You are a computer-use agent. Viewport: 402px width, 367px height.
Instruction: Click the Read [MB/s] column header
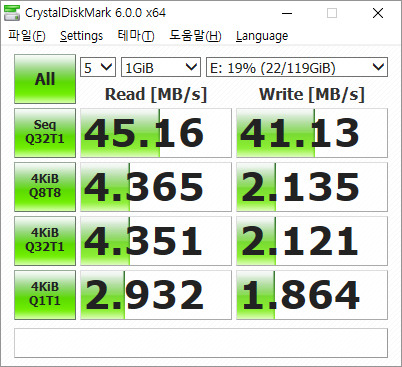[x=156, y=94]
